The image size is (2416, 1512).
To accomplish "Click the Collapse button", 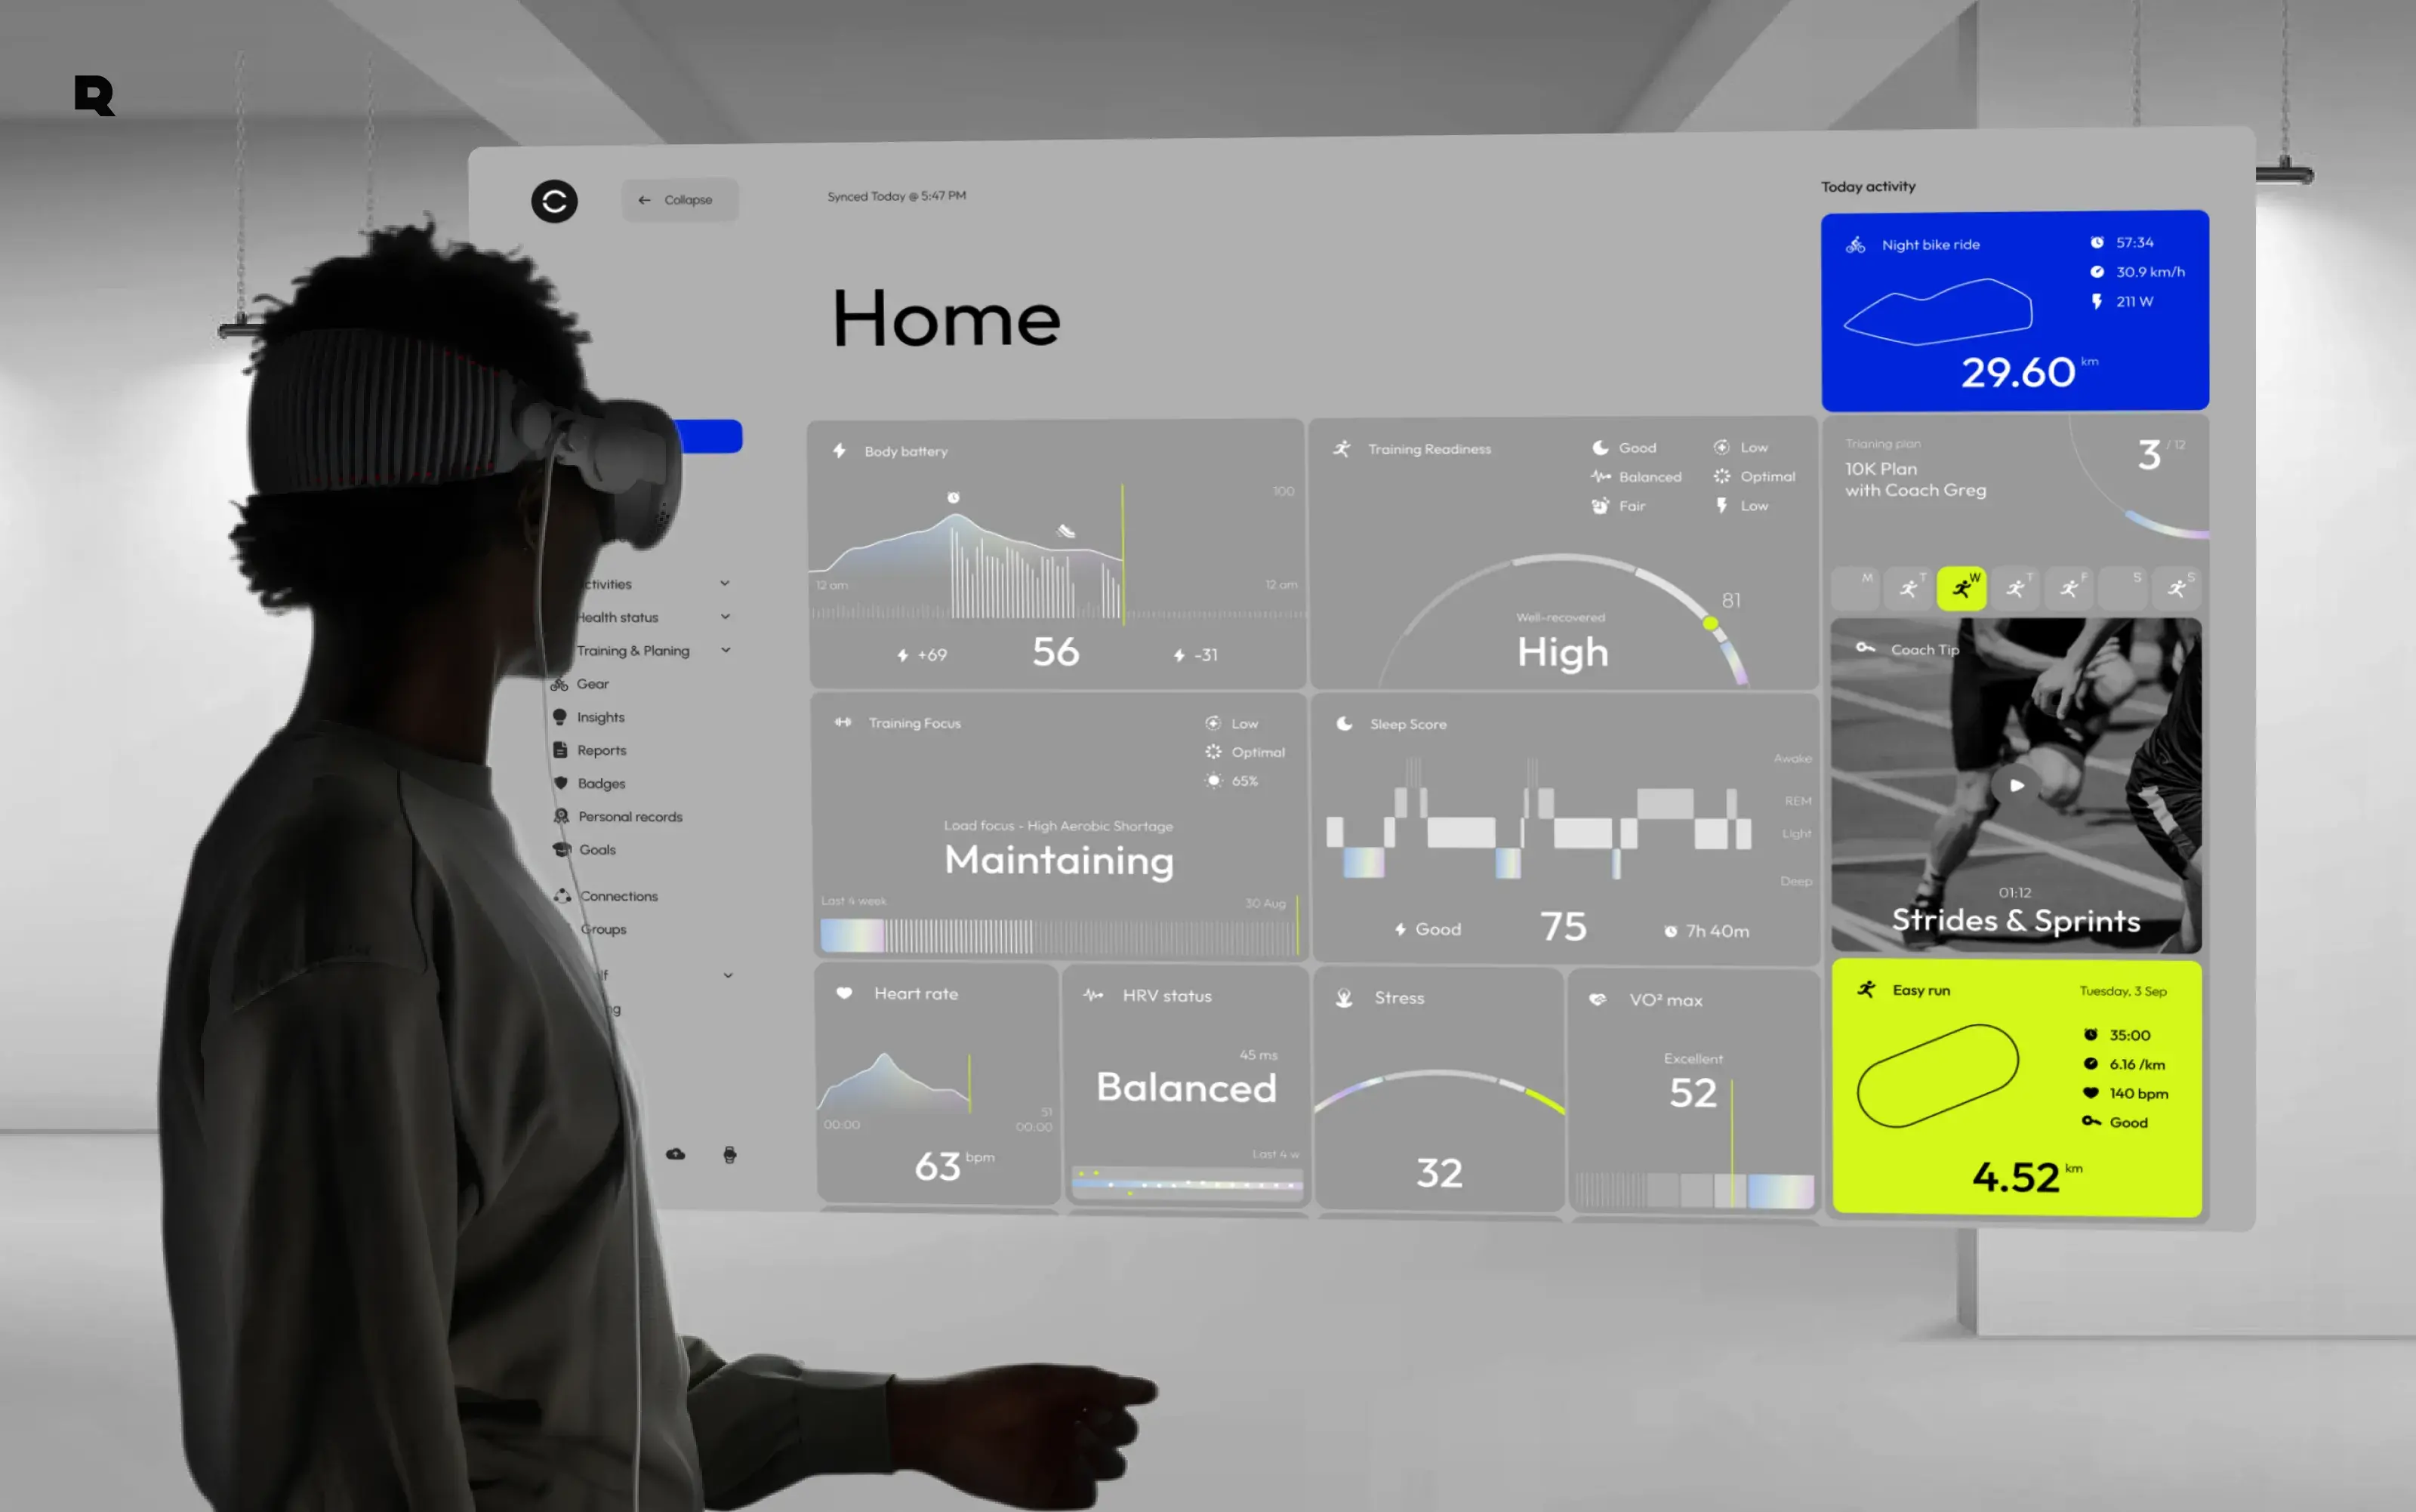I will click(679, 199).
